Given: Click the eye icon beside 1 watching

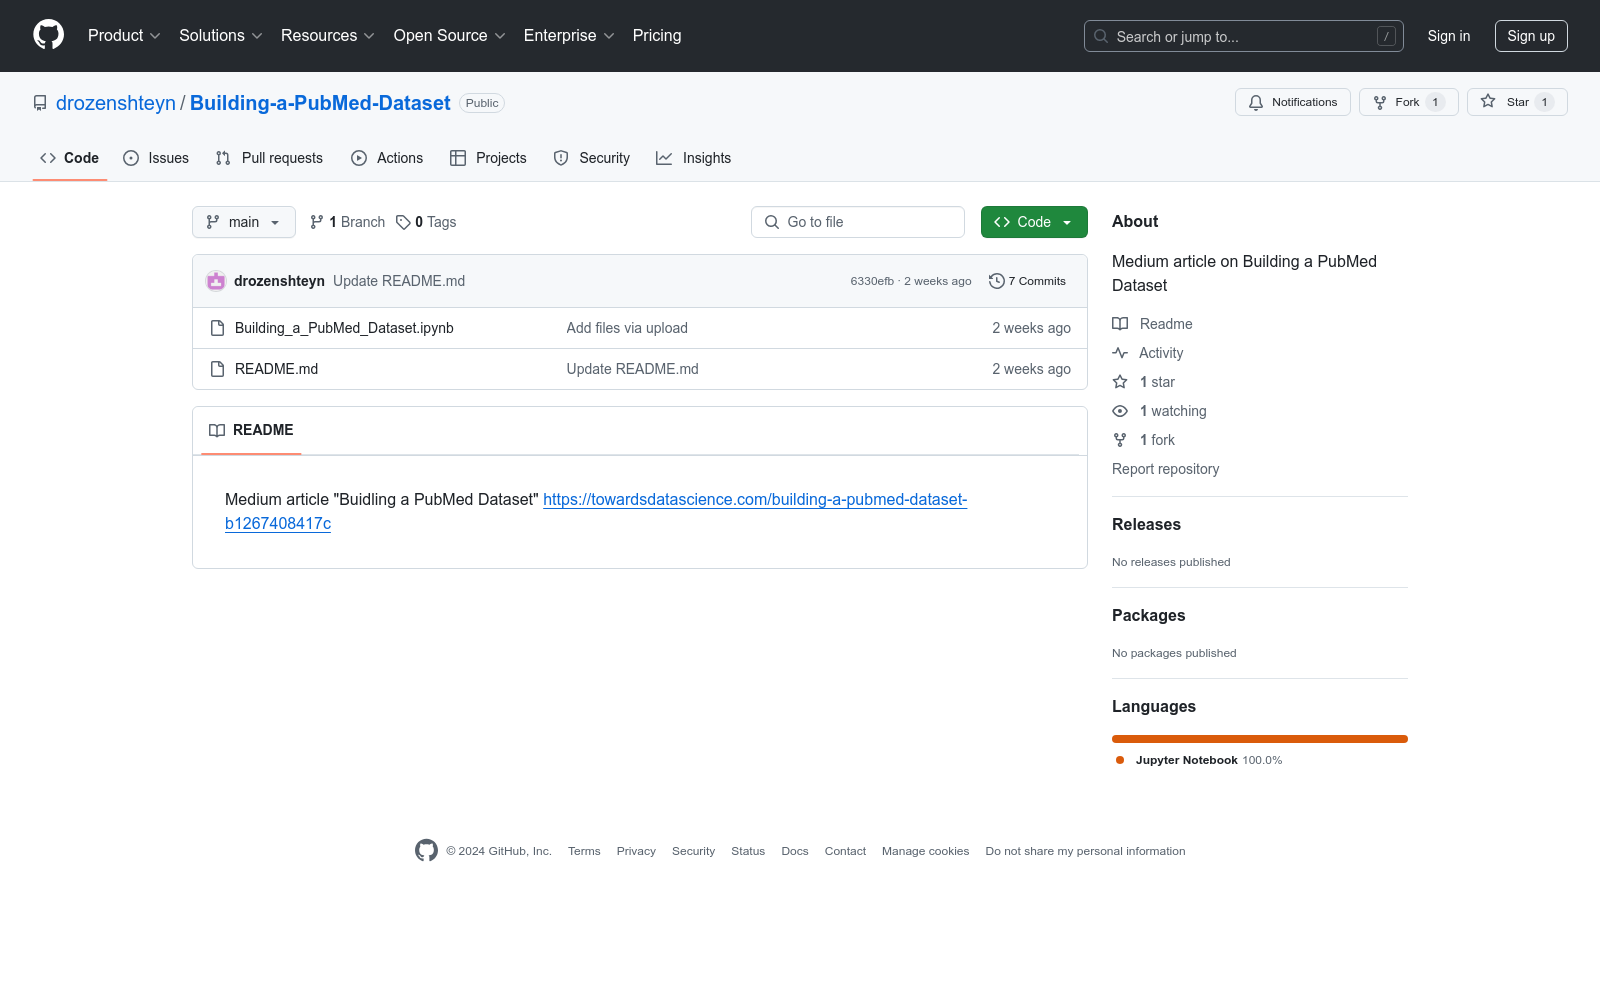Looking at the screenshot, I should pos(1120,411).
